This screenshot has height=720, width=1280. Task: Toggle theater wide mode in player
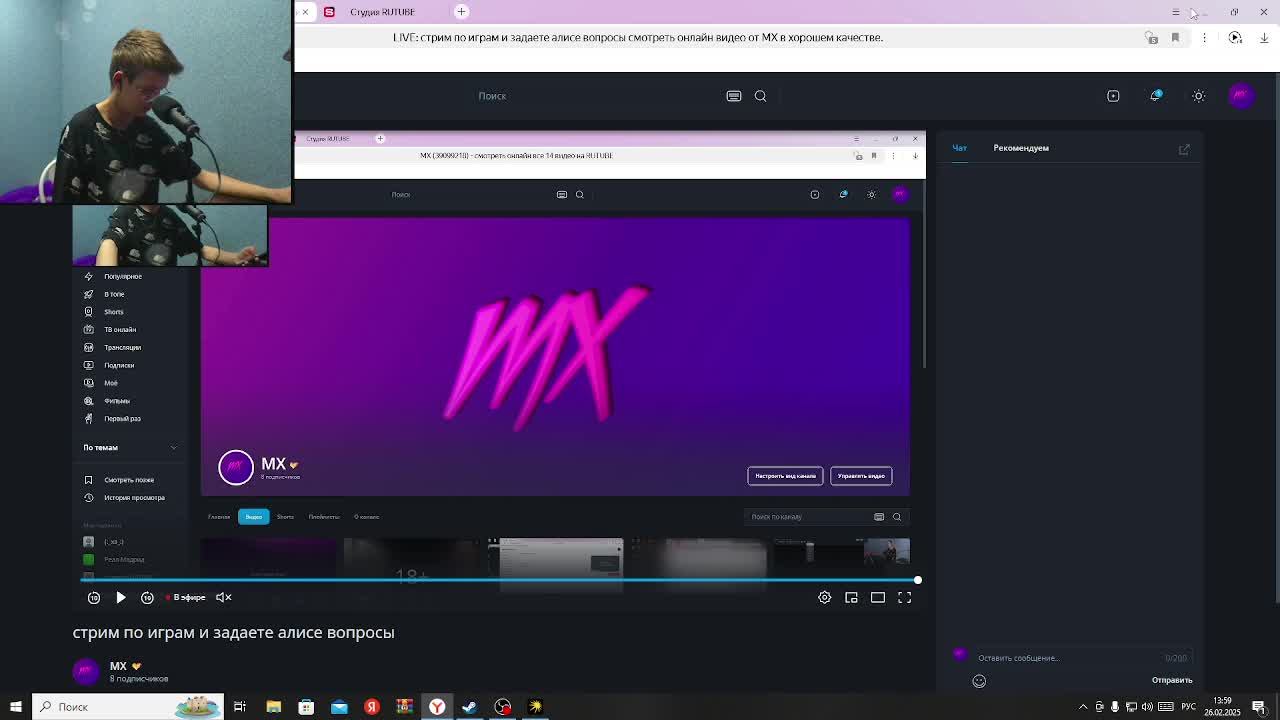[878, 597]
